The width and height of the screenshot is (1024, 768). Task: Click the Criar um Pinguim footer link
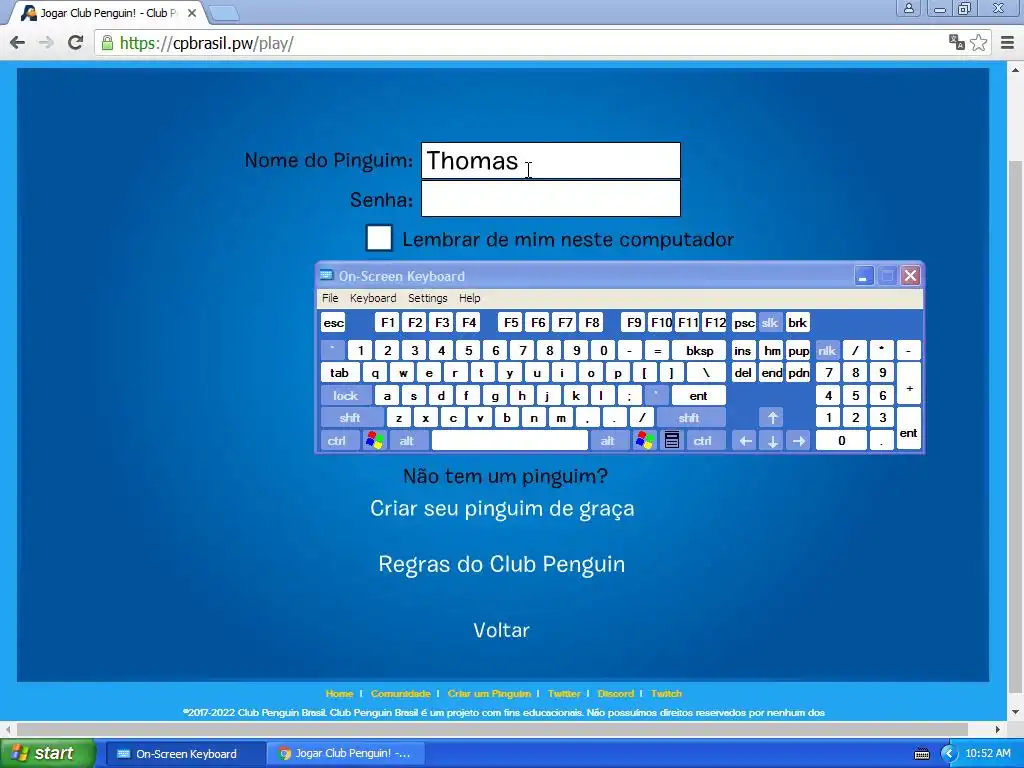coord(489,694)
